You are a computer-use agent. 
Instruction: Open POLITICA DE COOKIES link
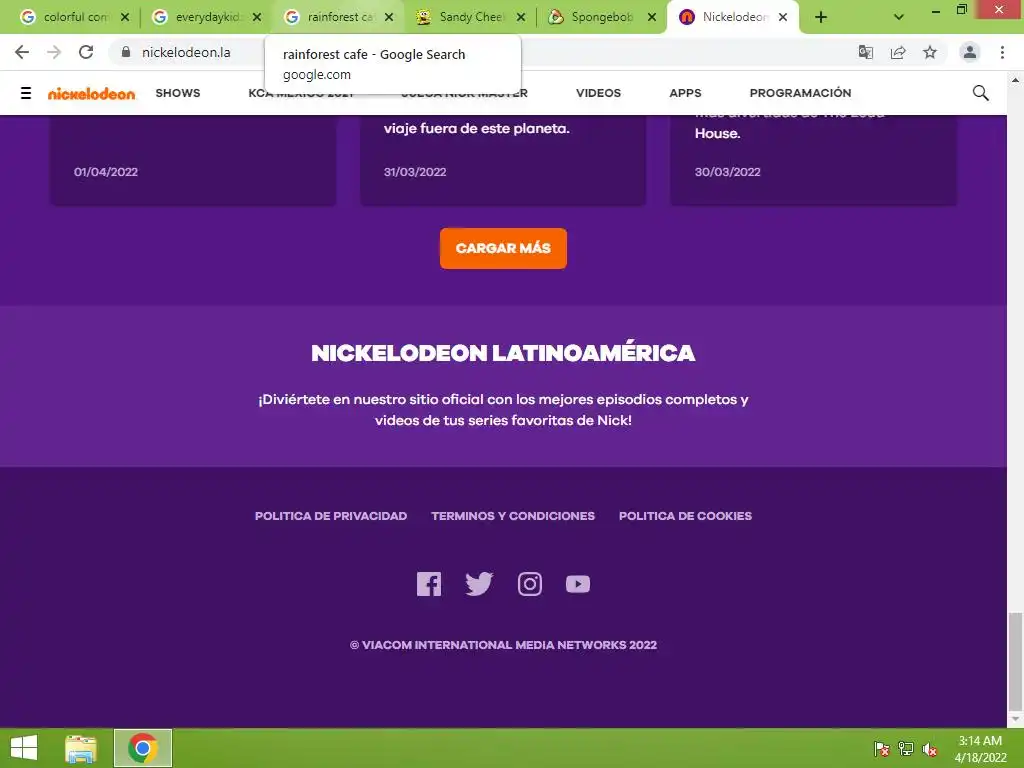coord(685,516)
